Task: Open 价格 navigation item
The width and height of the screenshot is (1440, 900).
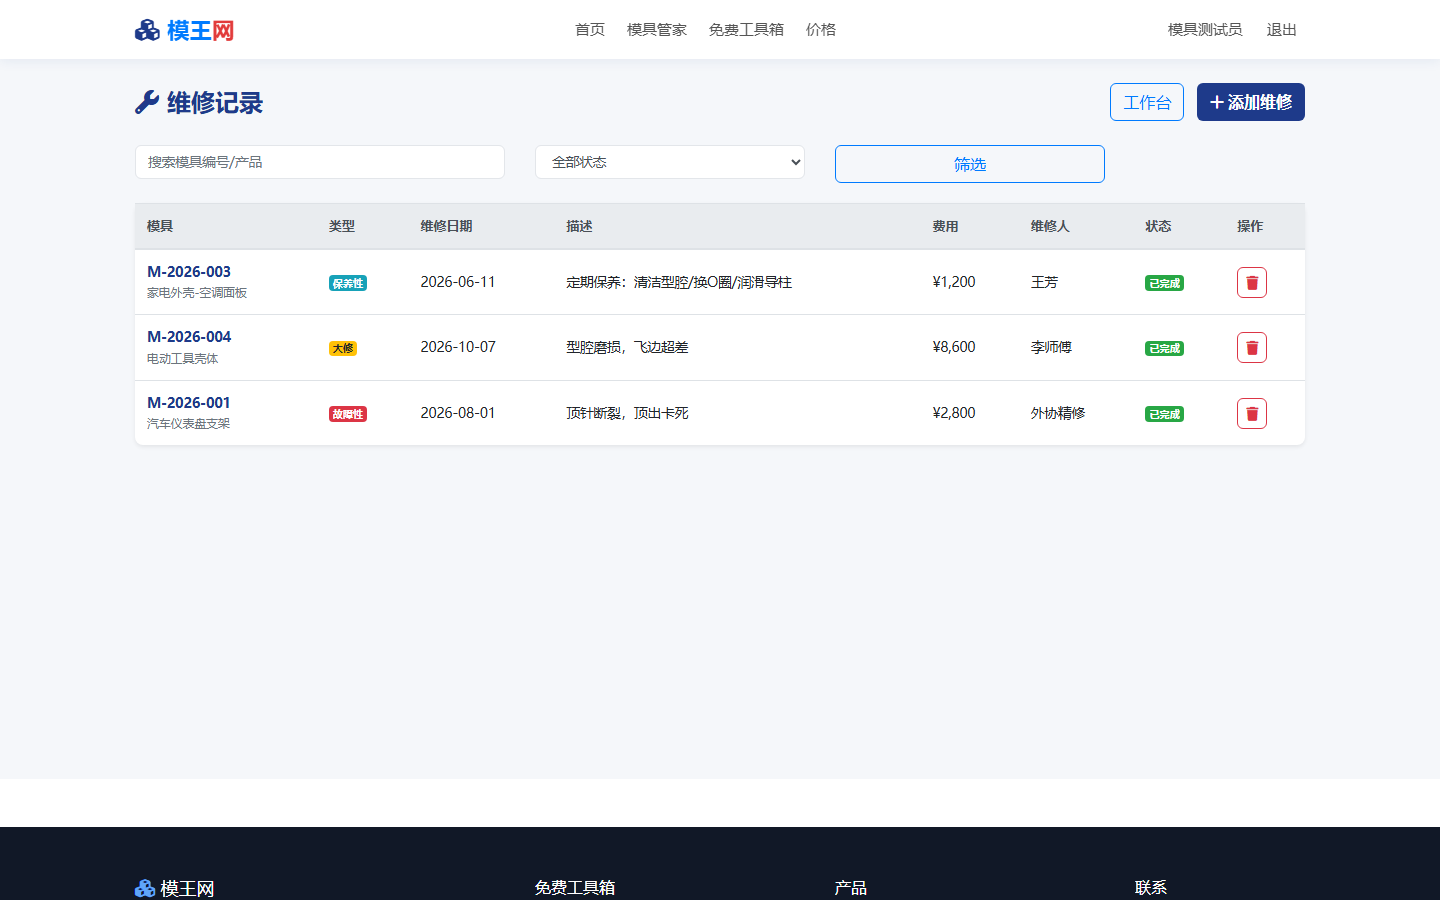Action: [x=821, y=30]
